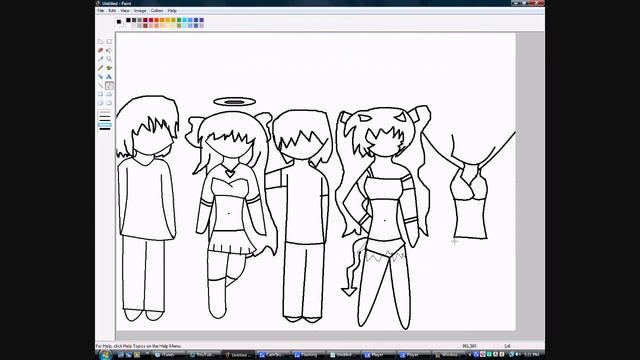Switch to the Flashing taskbar button
Viewport: 640px width, 360px height.
click(309, 355)
